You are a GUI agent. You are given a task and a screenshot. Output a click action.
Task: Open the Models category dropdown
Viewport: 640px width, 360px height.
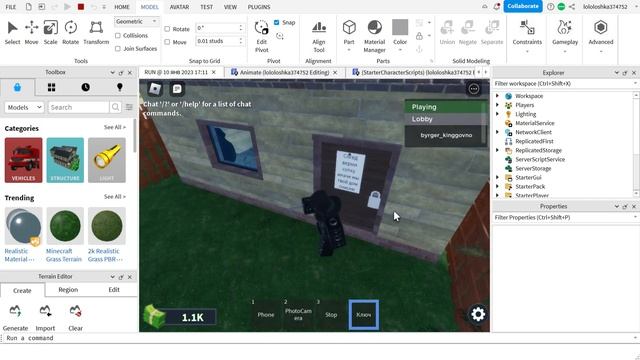click(24, 107)
